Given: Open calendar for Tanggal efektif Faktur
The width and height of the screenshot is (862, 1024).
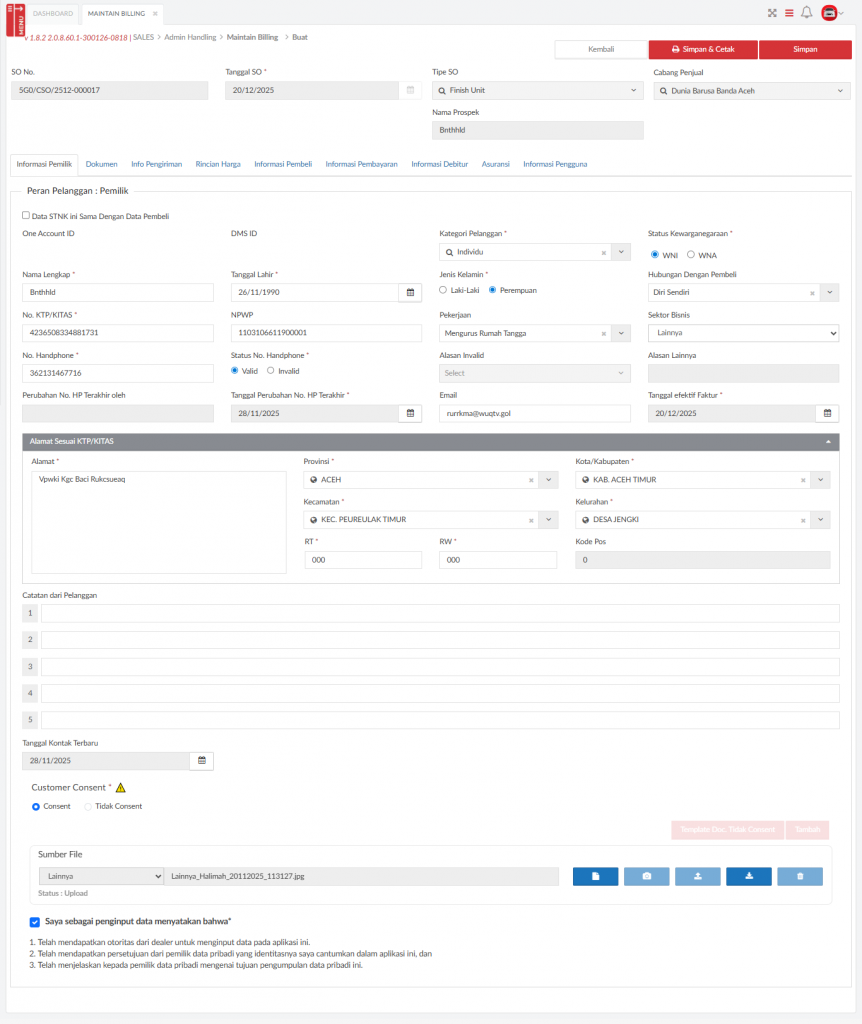Looking at the screenshot, I should (827, 413).
